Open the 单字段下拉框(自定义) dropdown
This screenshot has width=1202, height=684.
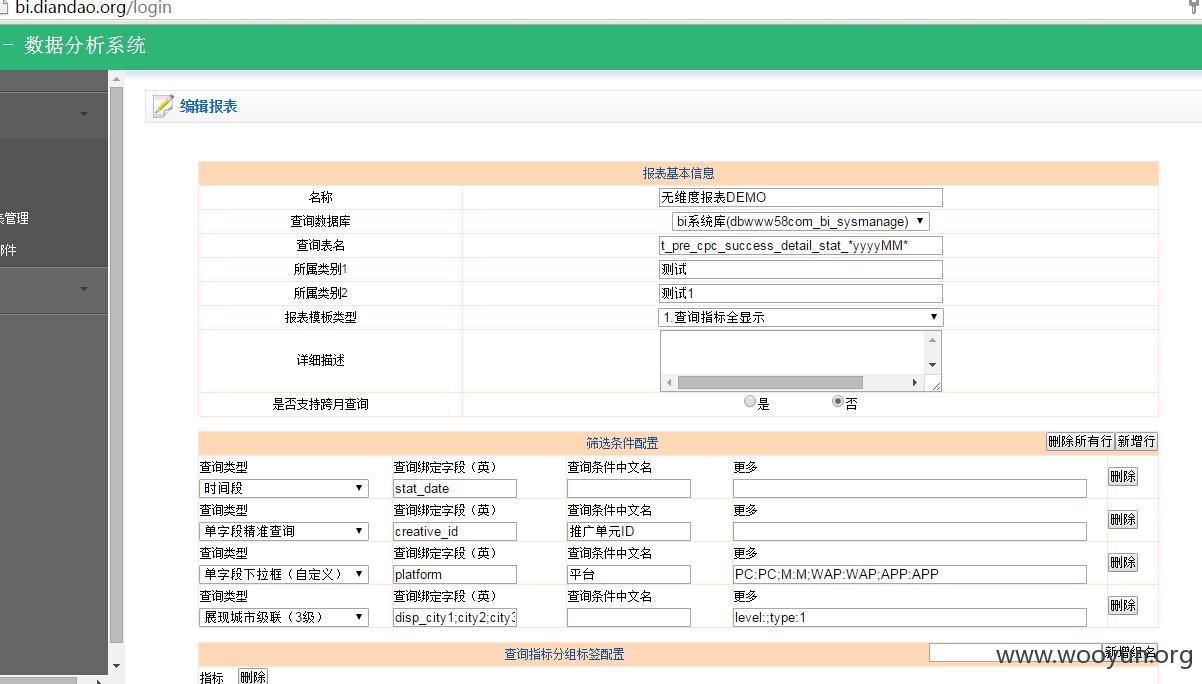click(x=284, y=574)
